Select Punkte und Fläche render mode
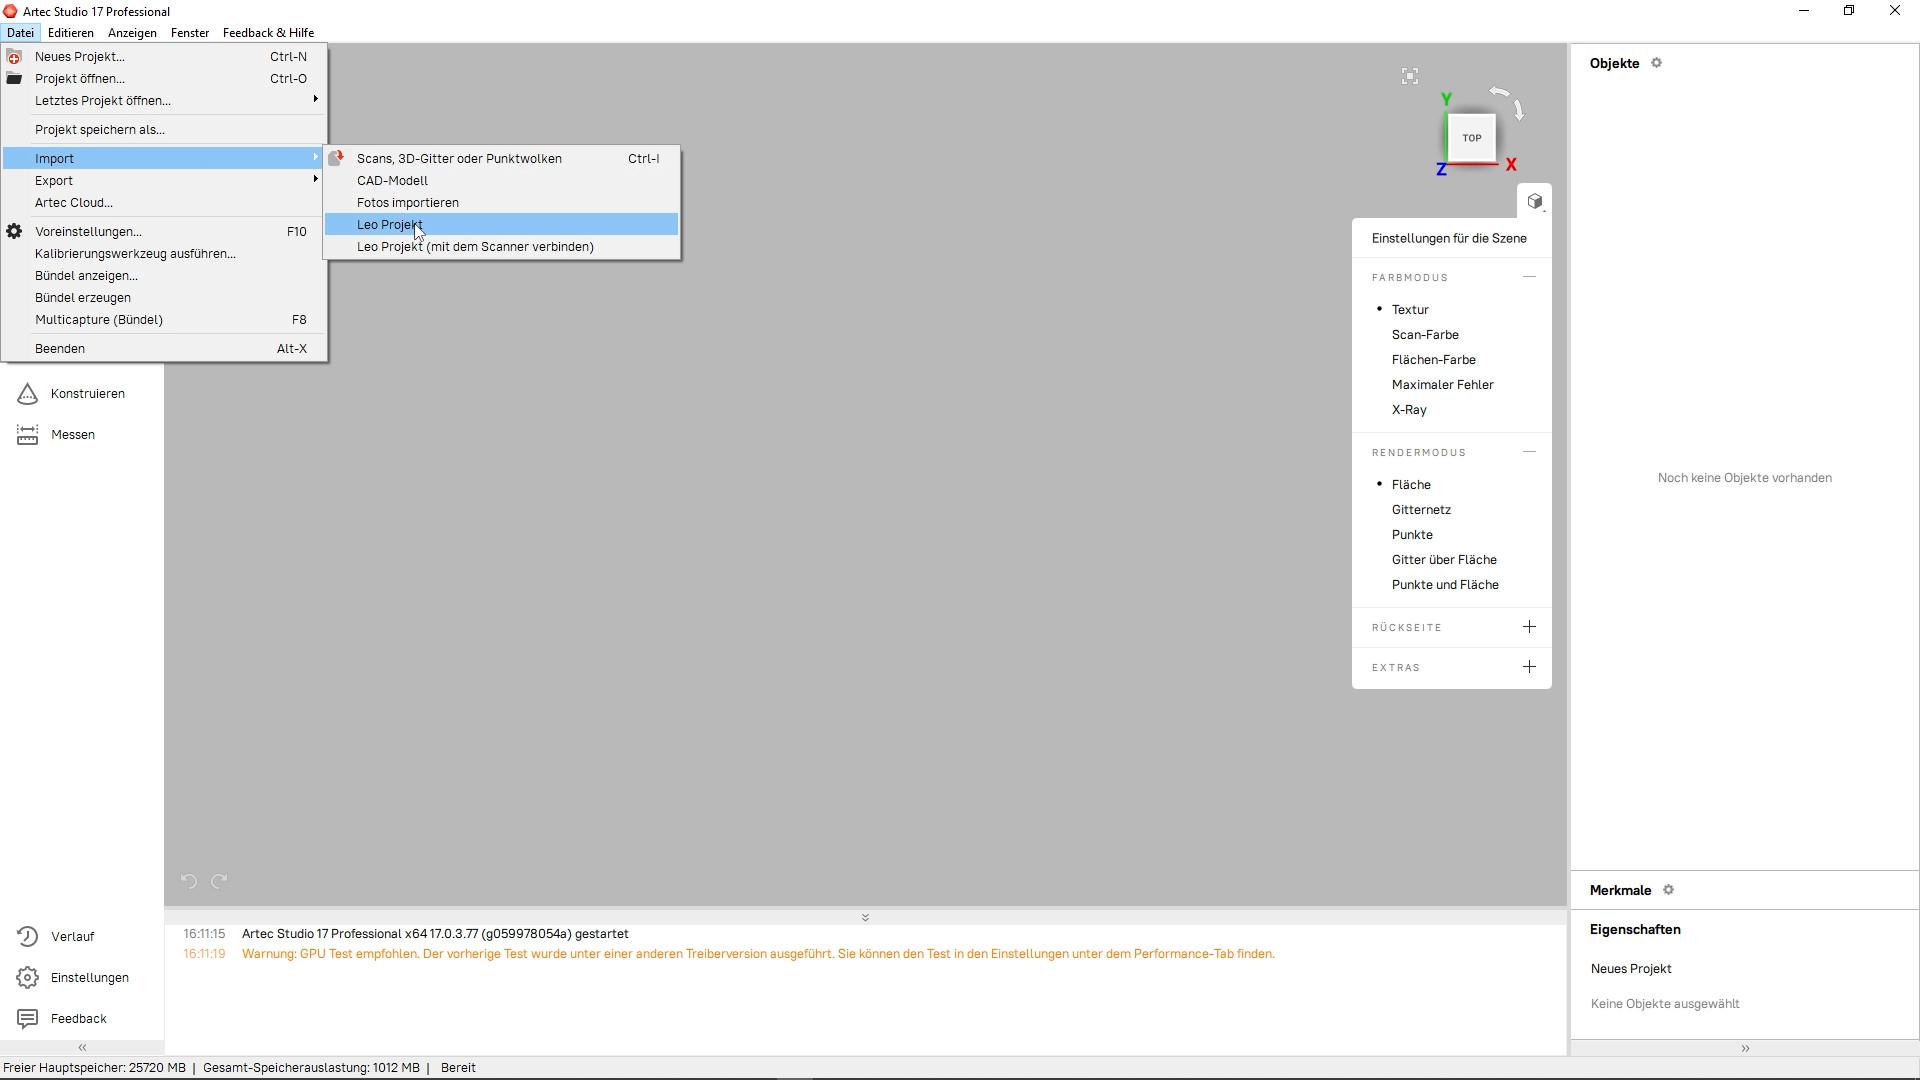This screenshot has height=1080, width=1920. click(1445, 585)
